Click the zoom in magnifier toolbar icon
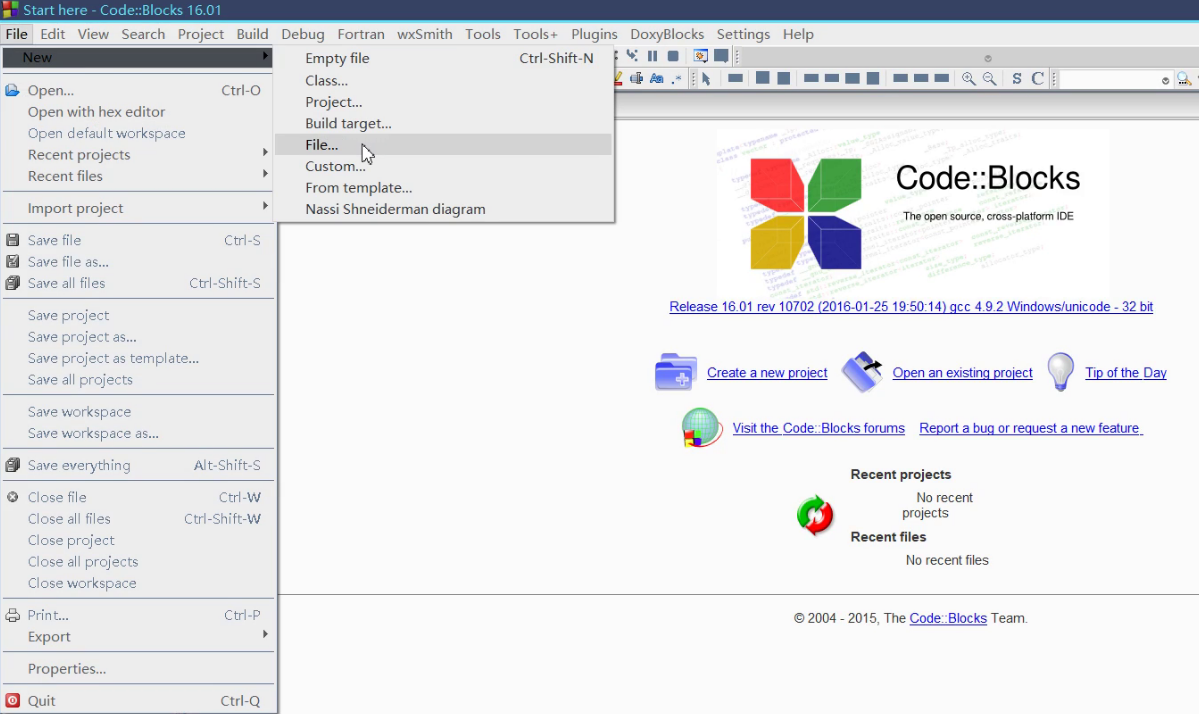This screenshot has width=1199, height=714. pyautogui.click(x=968, y=79)
